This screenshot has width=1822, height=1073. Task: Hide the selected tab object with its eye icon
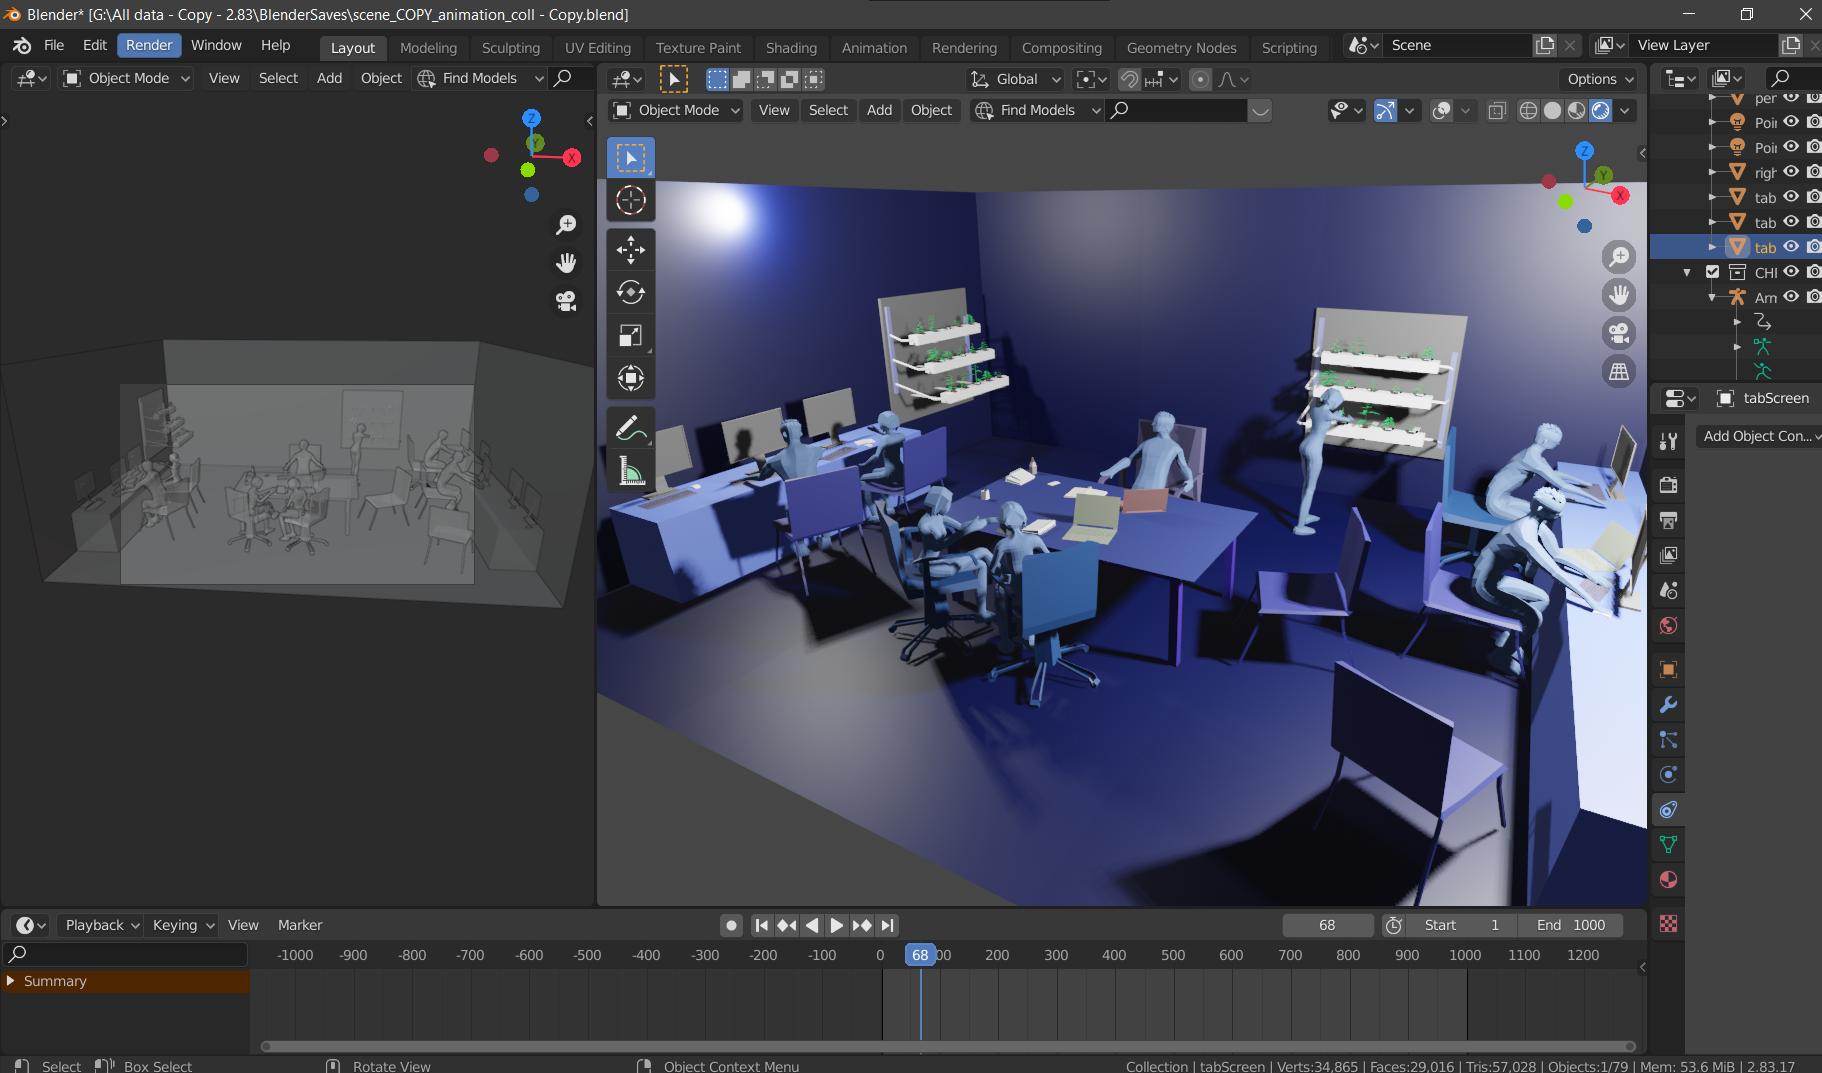click(x=1790, y=247)
